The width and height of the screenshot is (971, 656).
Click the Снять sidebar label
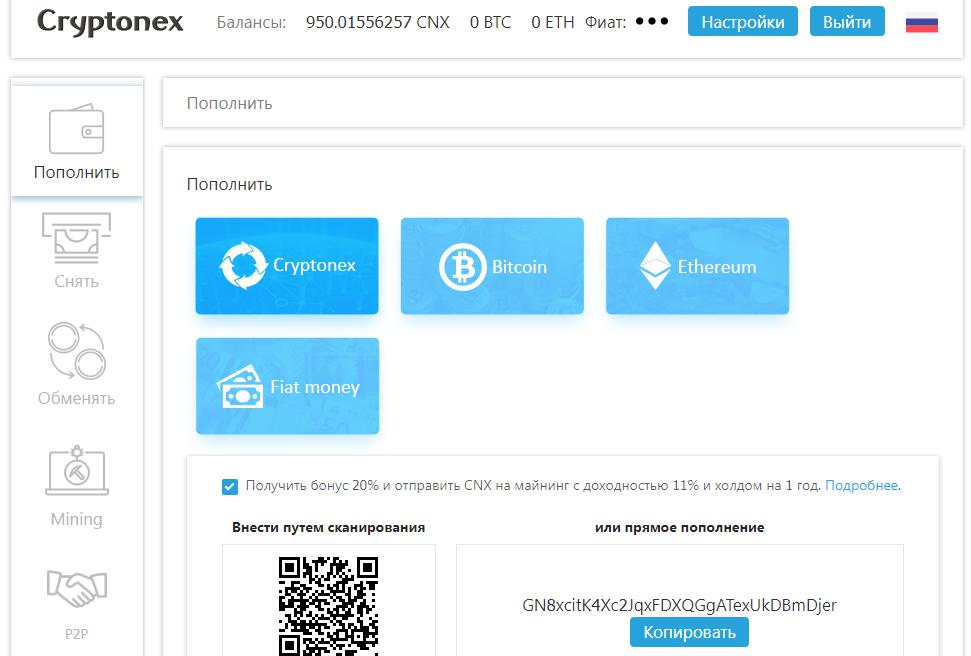(76, 281)
